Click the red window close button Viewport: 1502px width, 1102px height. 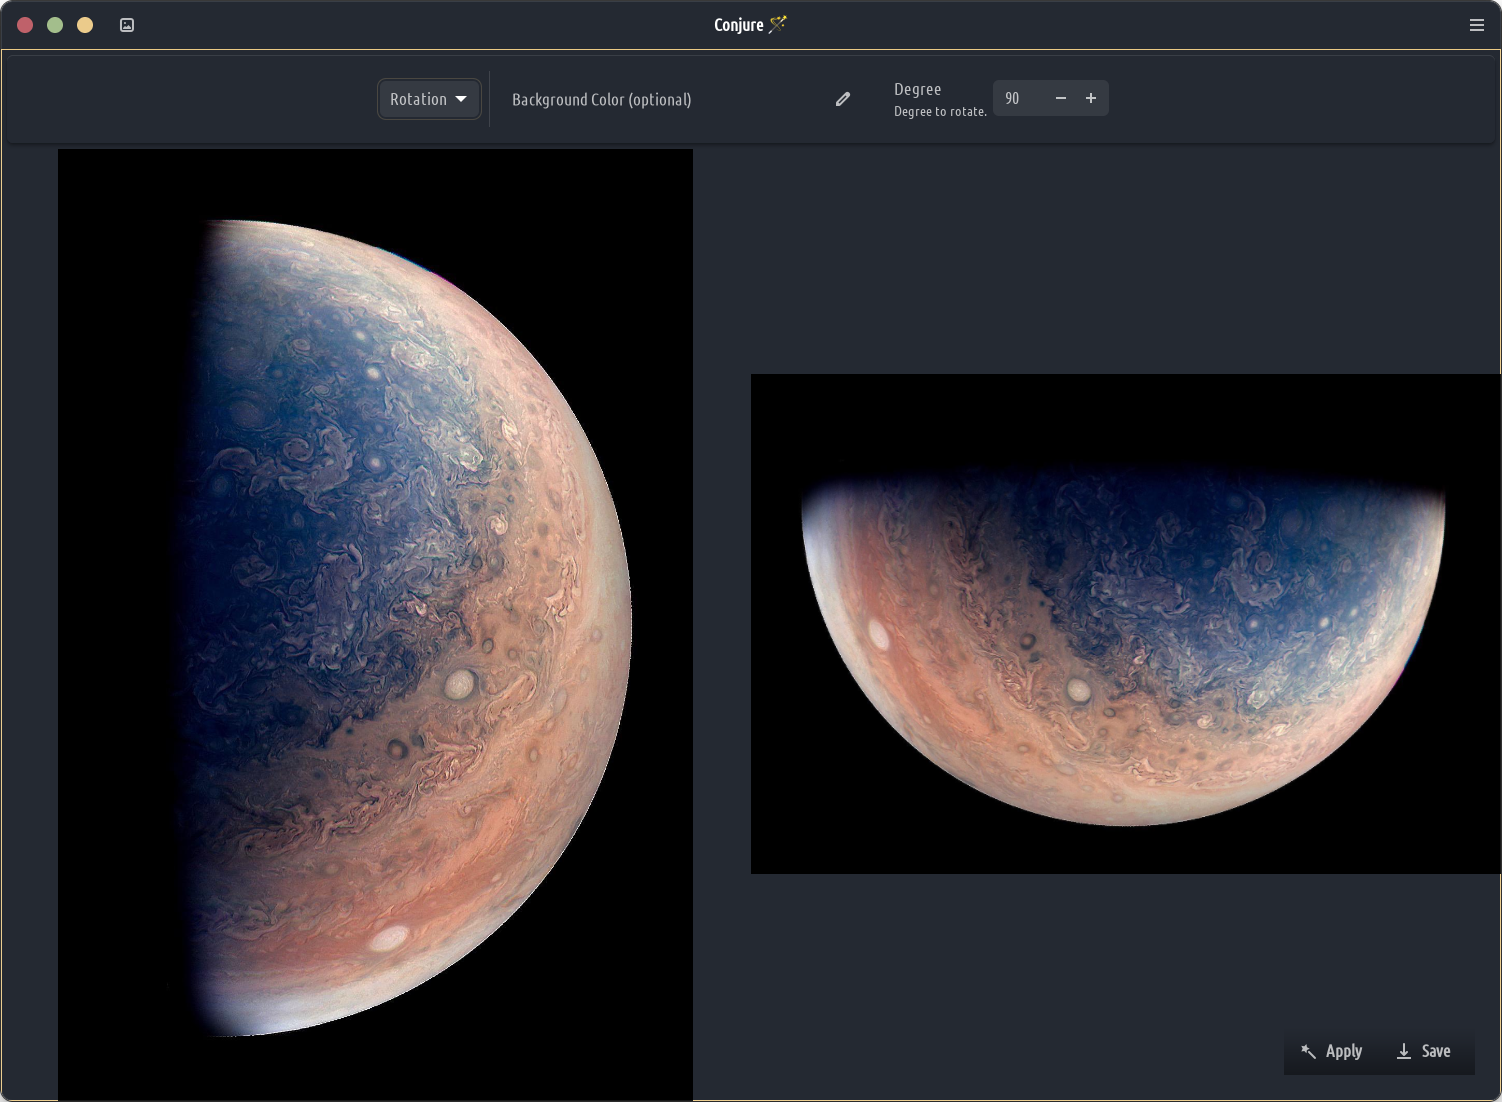click(26, 25)
